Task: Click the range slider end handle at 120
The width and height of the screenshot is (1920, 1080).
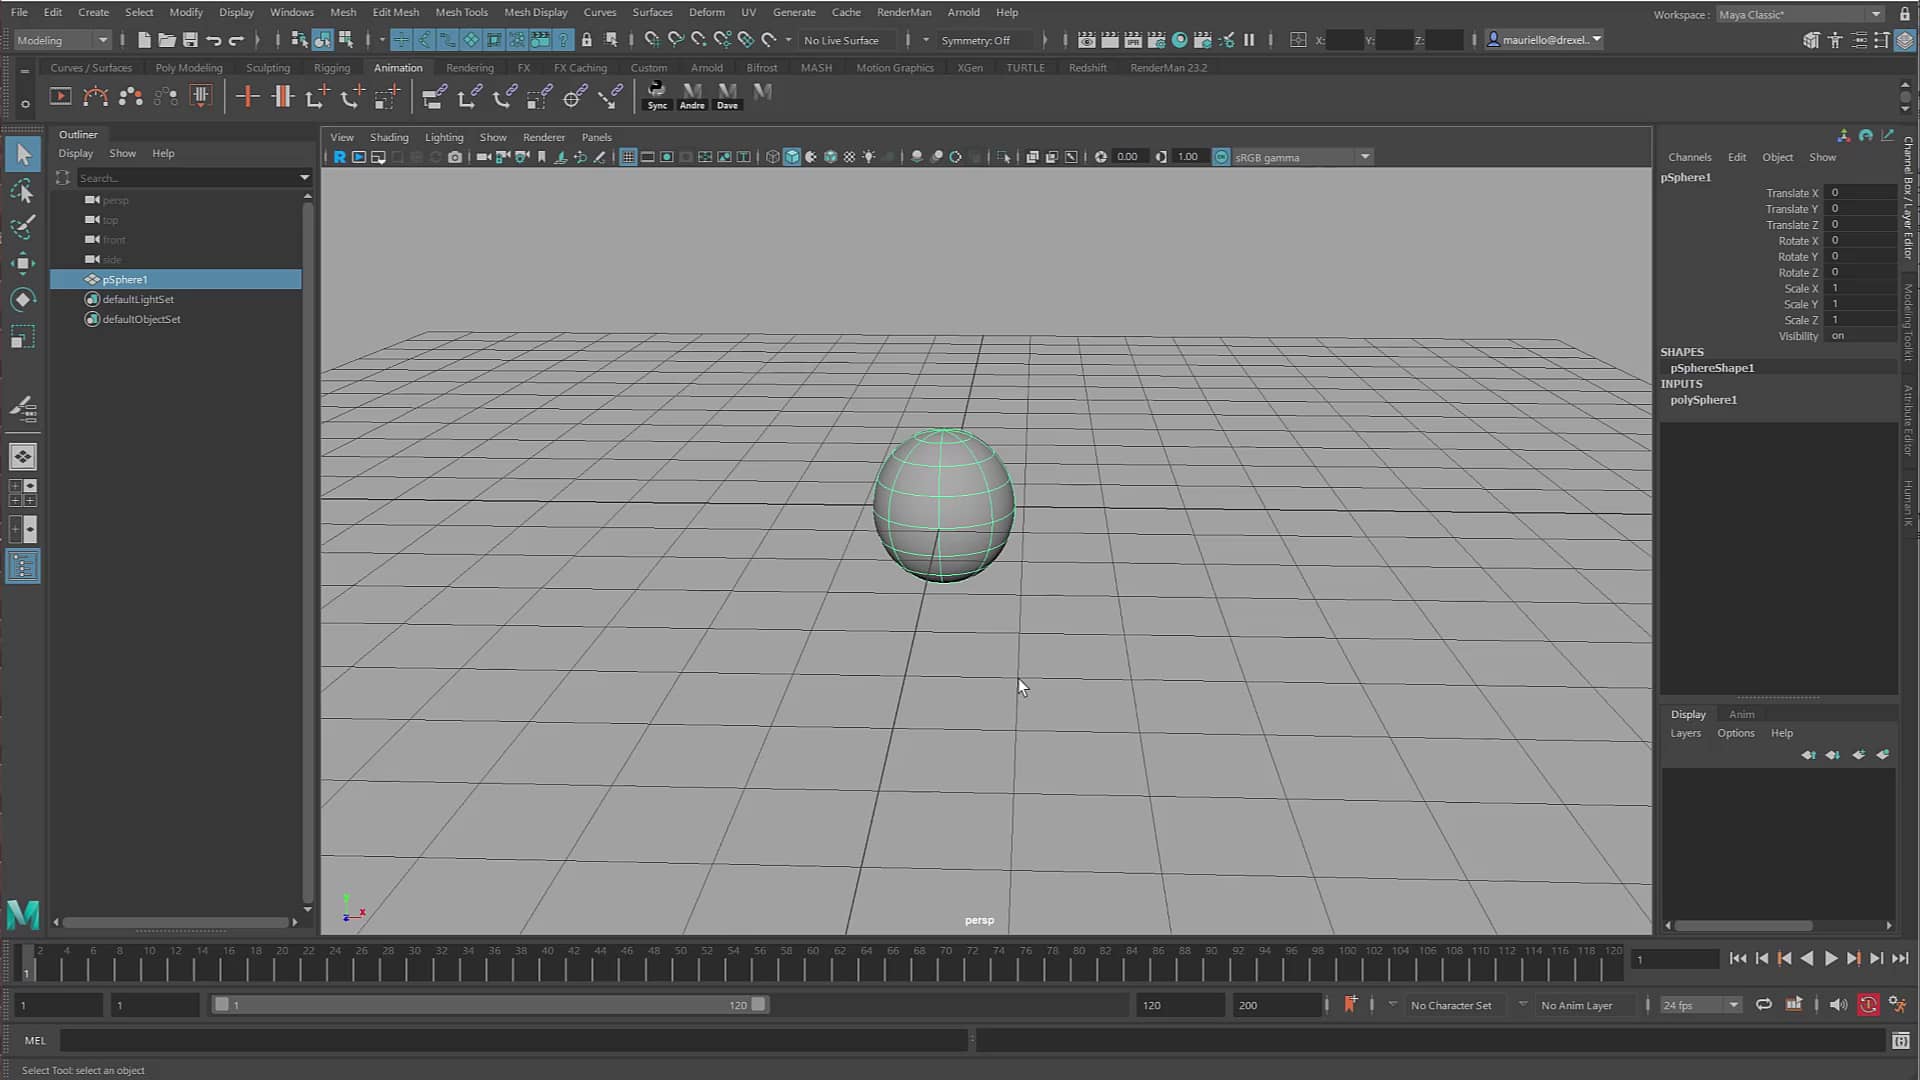Action: click(759, 1005)
